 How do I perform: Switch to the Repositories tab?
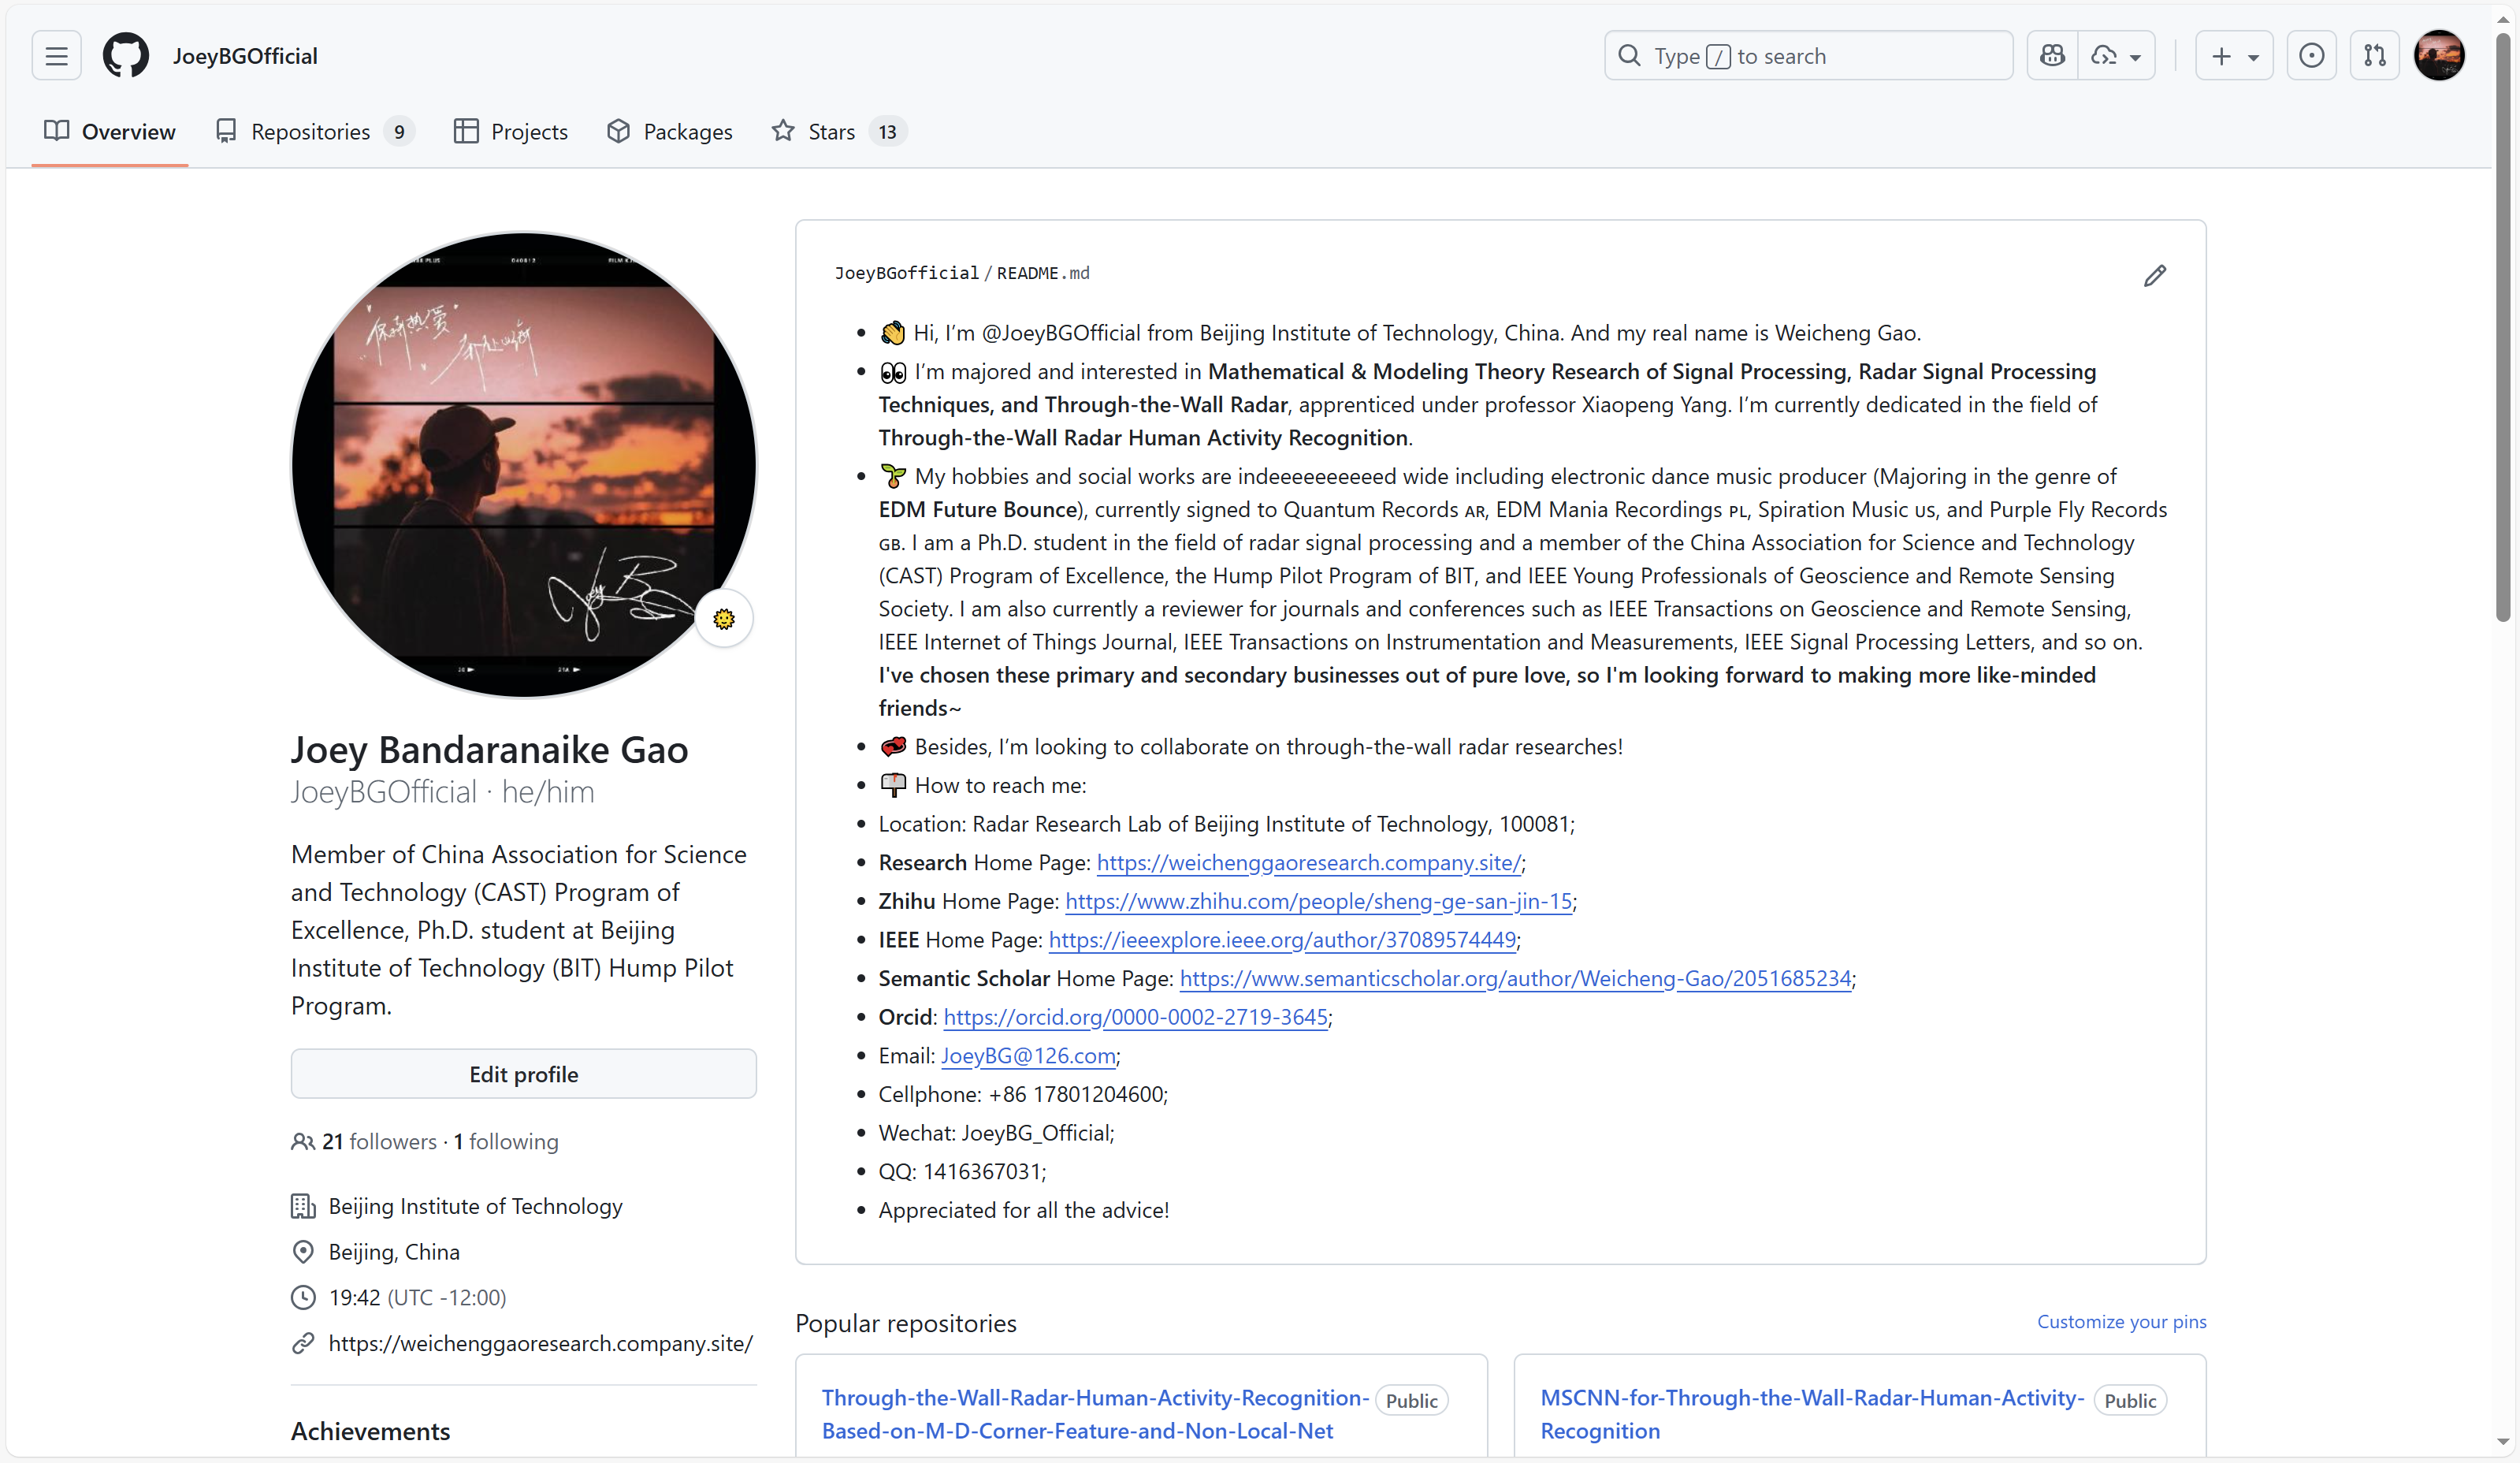pos(311,131)
